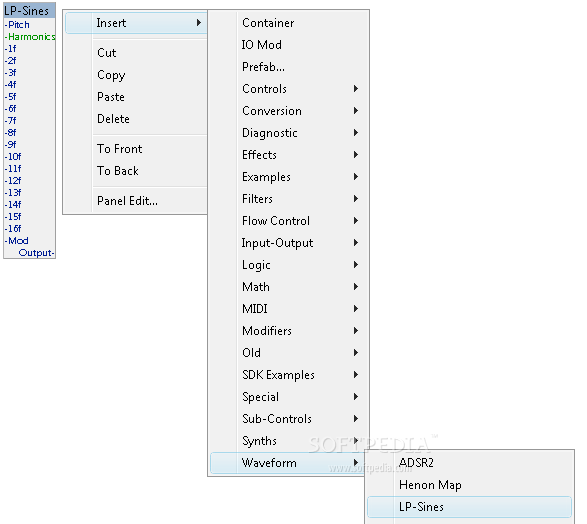Expand the Math submenu
Image resolution: width=587 pixels, height=524 pixels.
[x=288, y=287]
